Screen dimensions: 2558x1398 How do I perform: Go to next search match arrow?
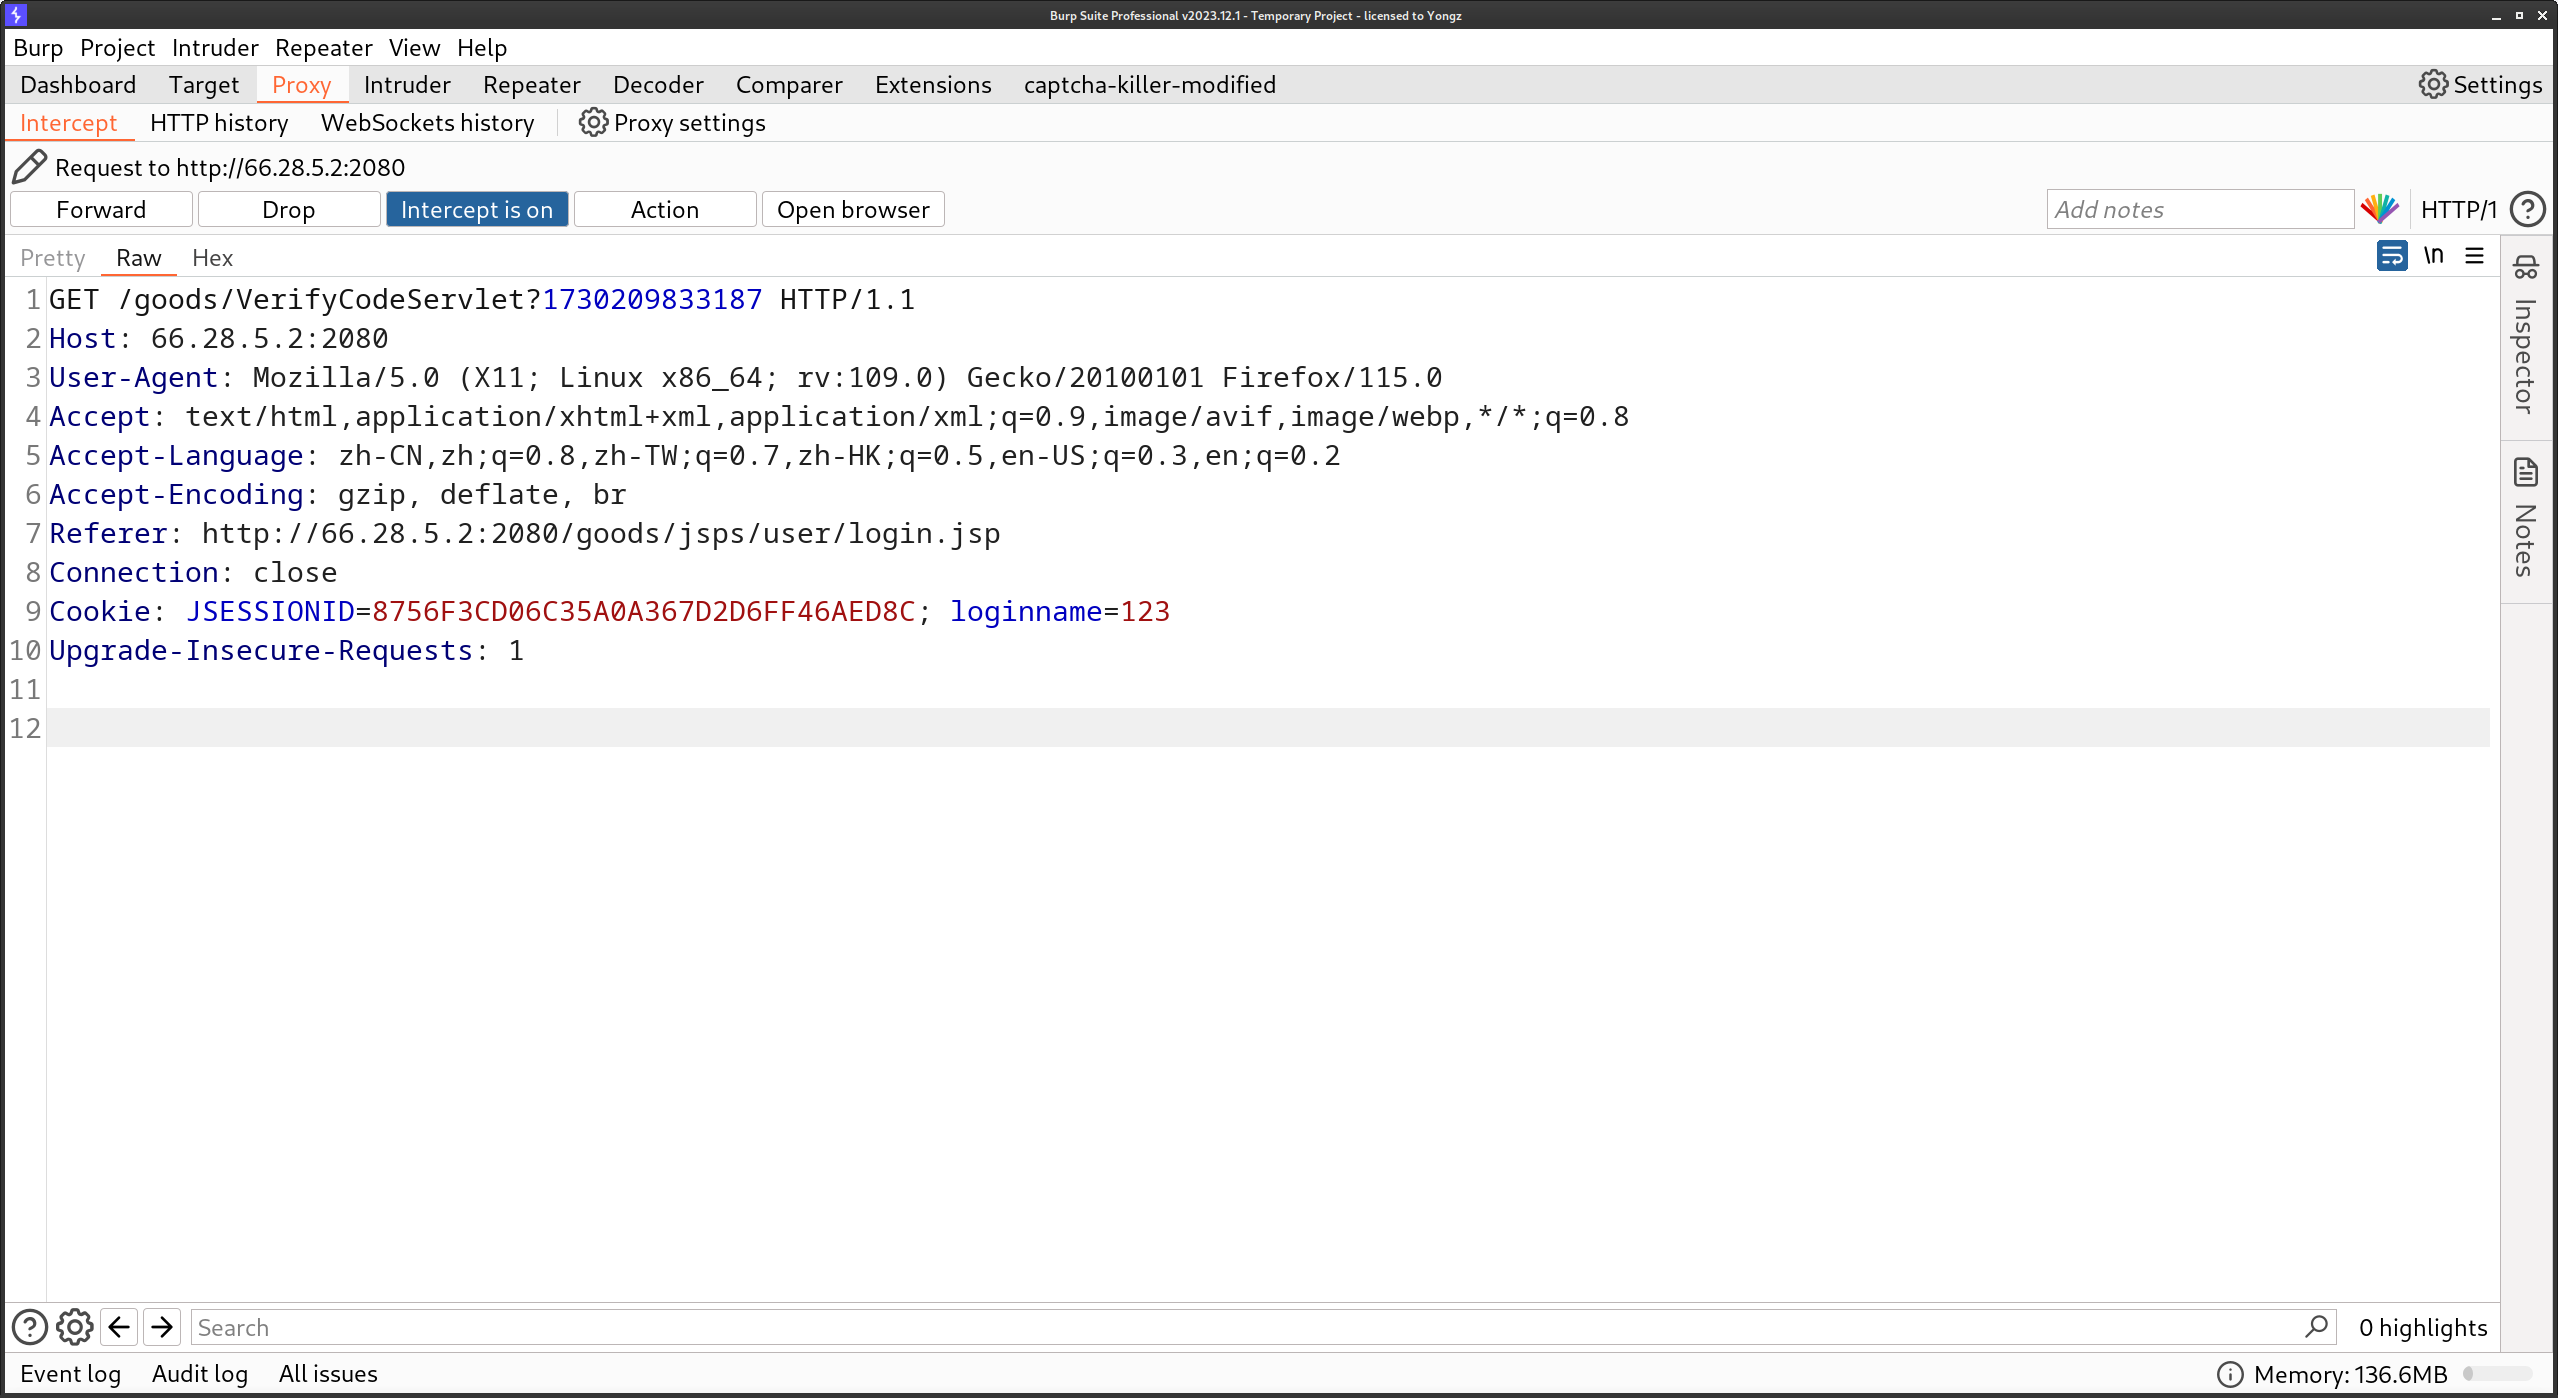[x=162, y=1327]
